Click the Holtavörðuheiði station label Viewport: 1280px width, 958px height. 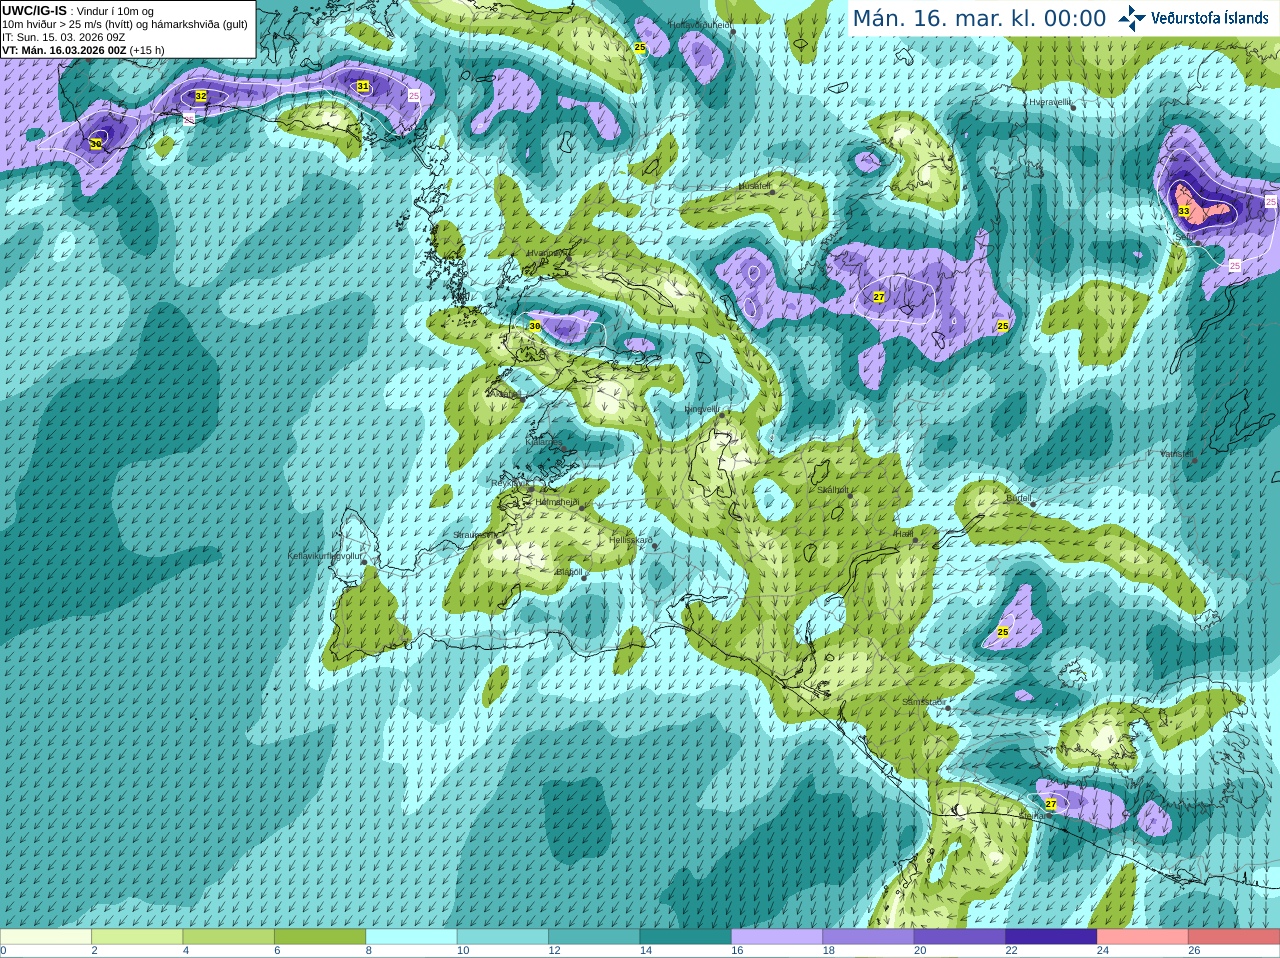click(x=701, y=25)
